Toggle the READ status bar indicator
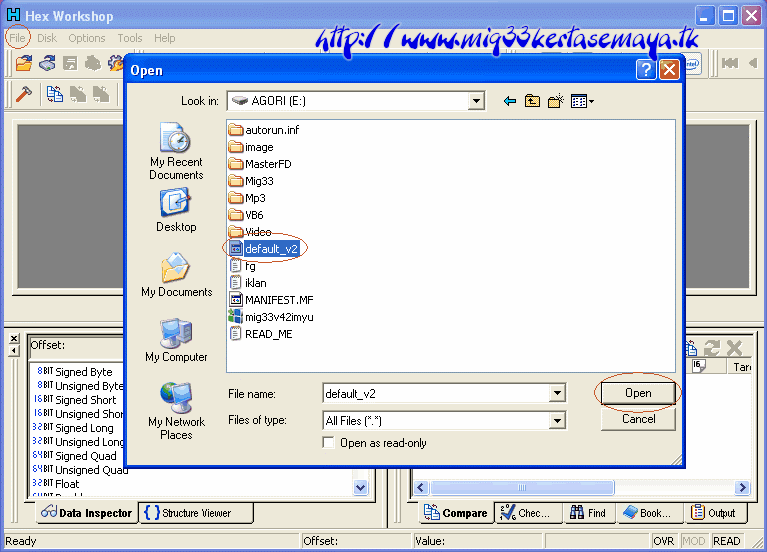Screen dimensions: 767x552 (x=727, y=541)
